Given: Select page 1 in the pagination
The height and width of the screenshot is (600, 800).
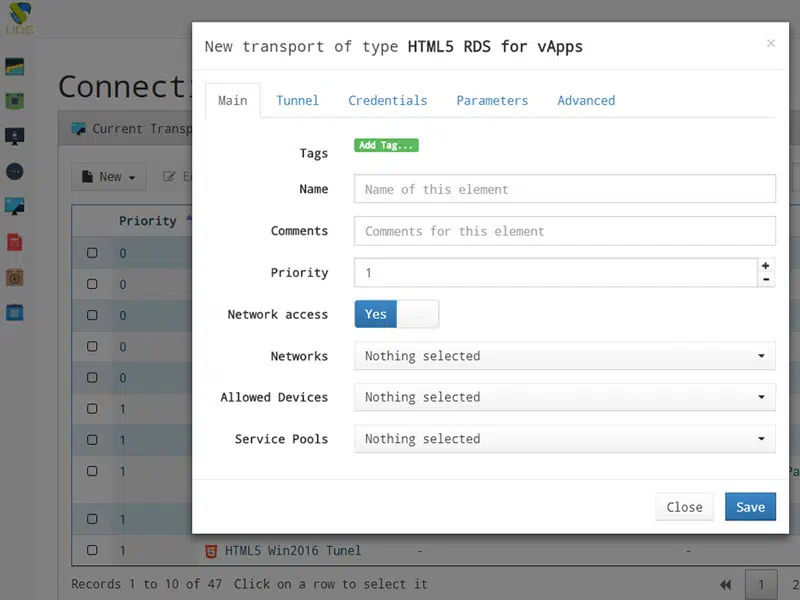Looking at the screenshot, I should click(x=761, y=585).
